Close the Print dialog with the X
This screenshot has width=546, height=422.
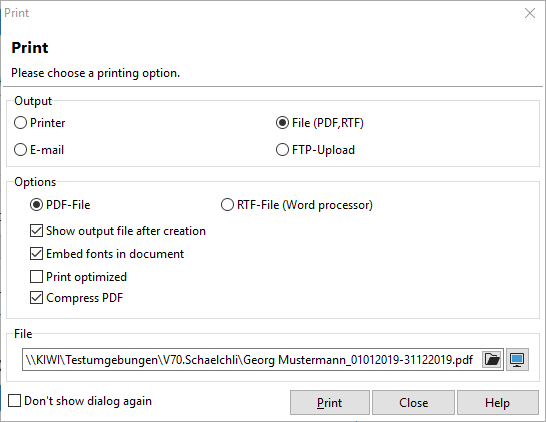pos(530,13)
